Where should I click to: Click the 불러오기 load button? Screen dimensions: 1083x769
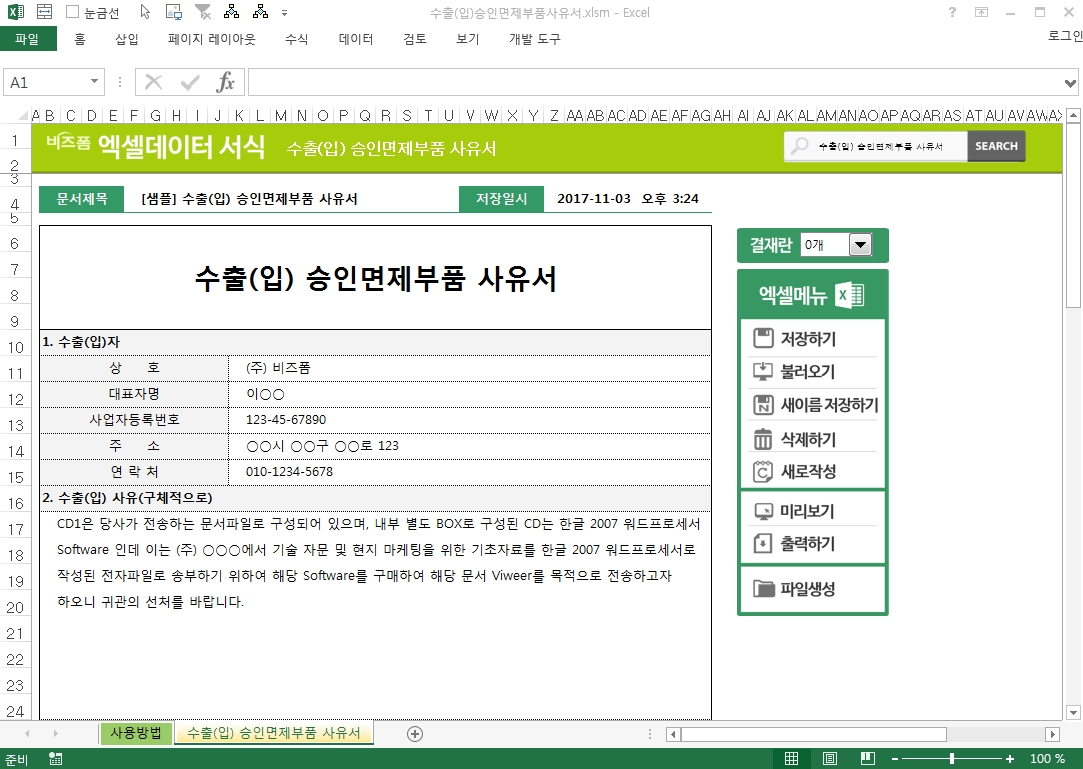point(807,372)
